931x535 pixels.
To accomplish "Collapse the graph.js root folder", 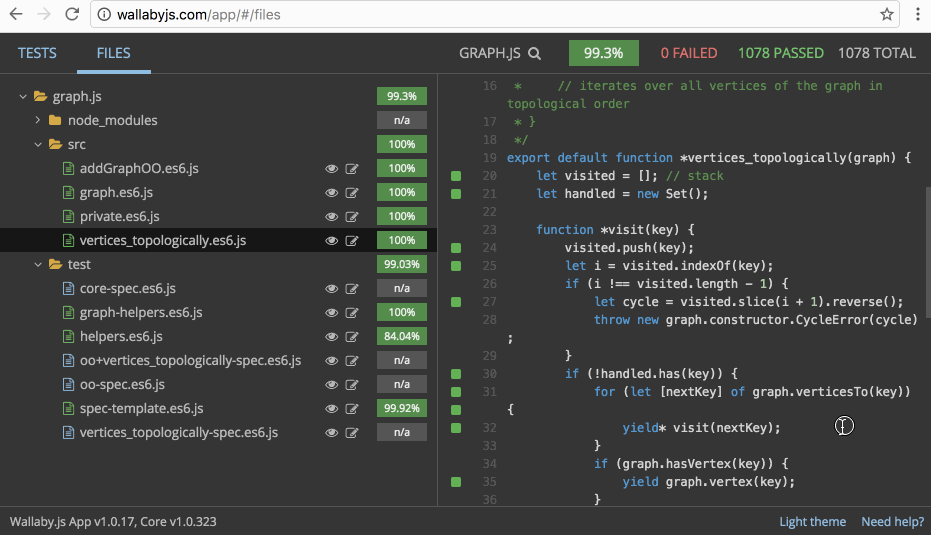I will coord(23,96).
